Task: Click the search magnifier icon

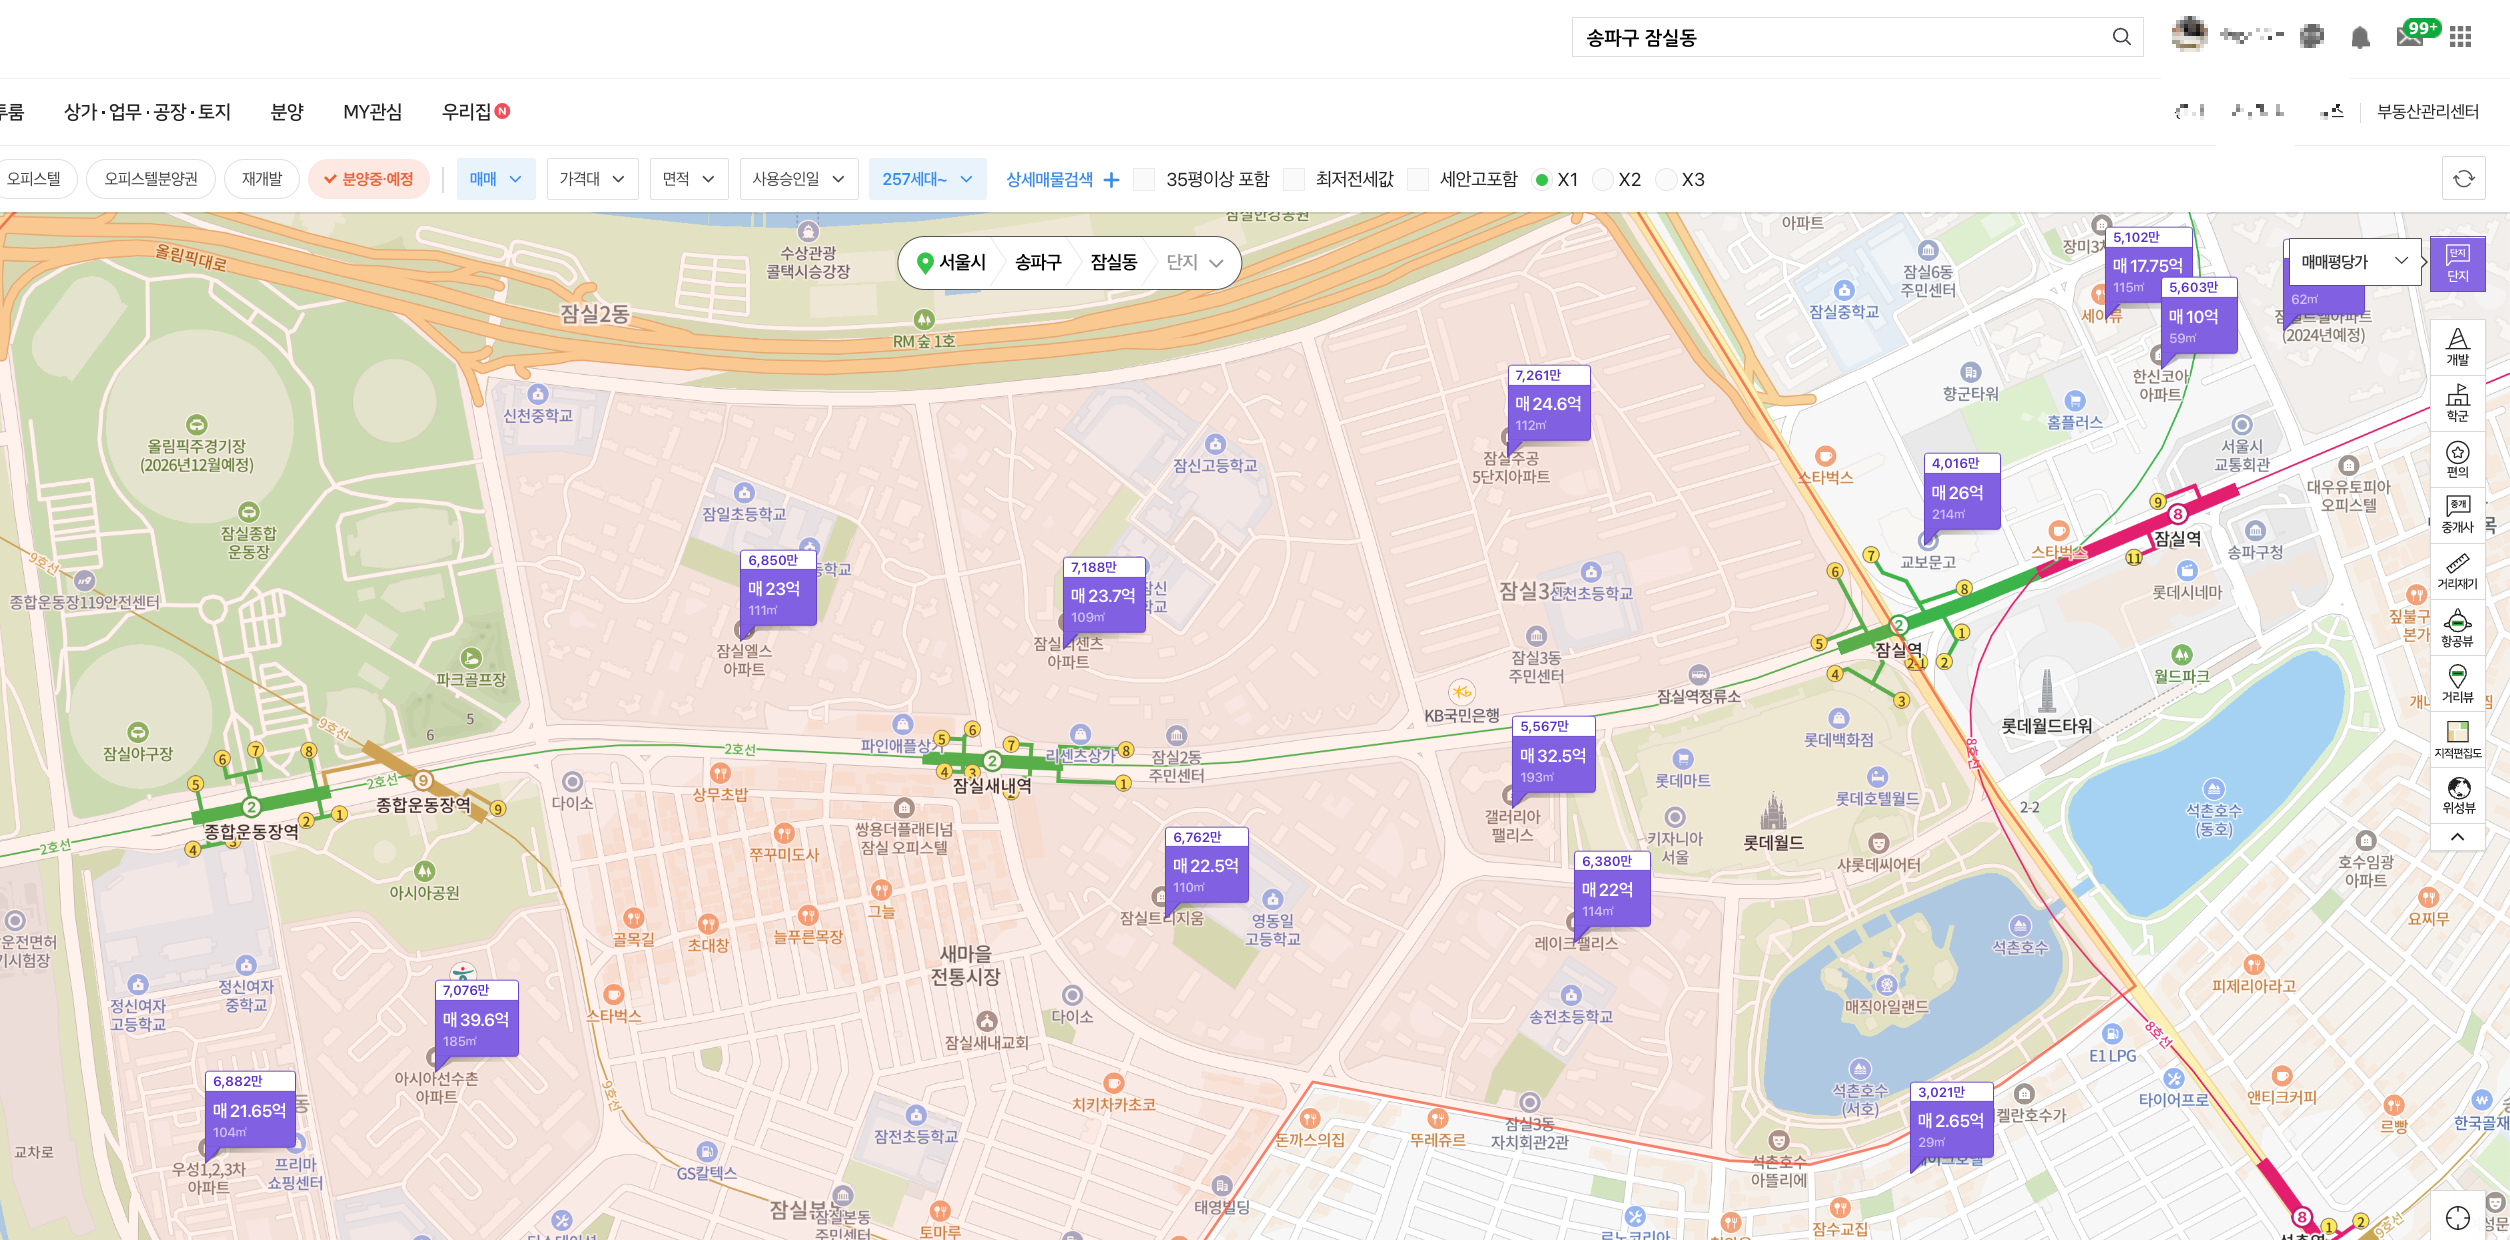Action: [x=2121, y=38]
